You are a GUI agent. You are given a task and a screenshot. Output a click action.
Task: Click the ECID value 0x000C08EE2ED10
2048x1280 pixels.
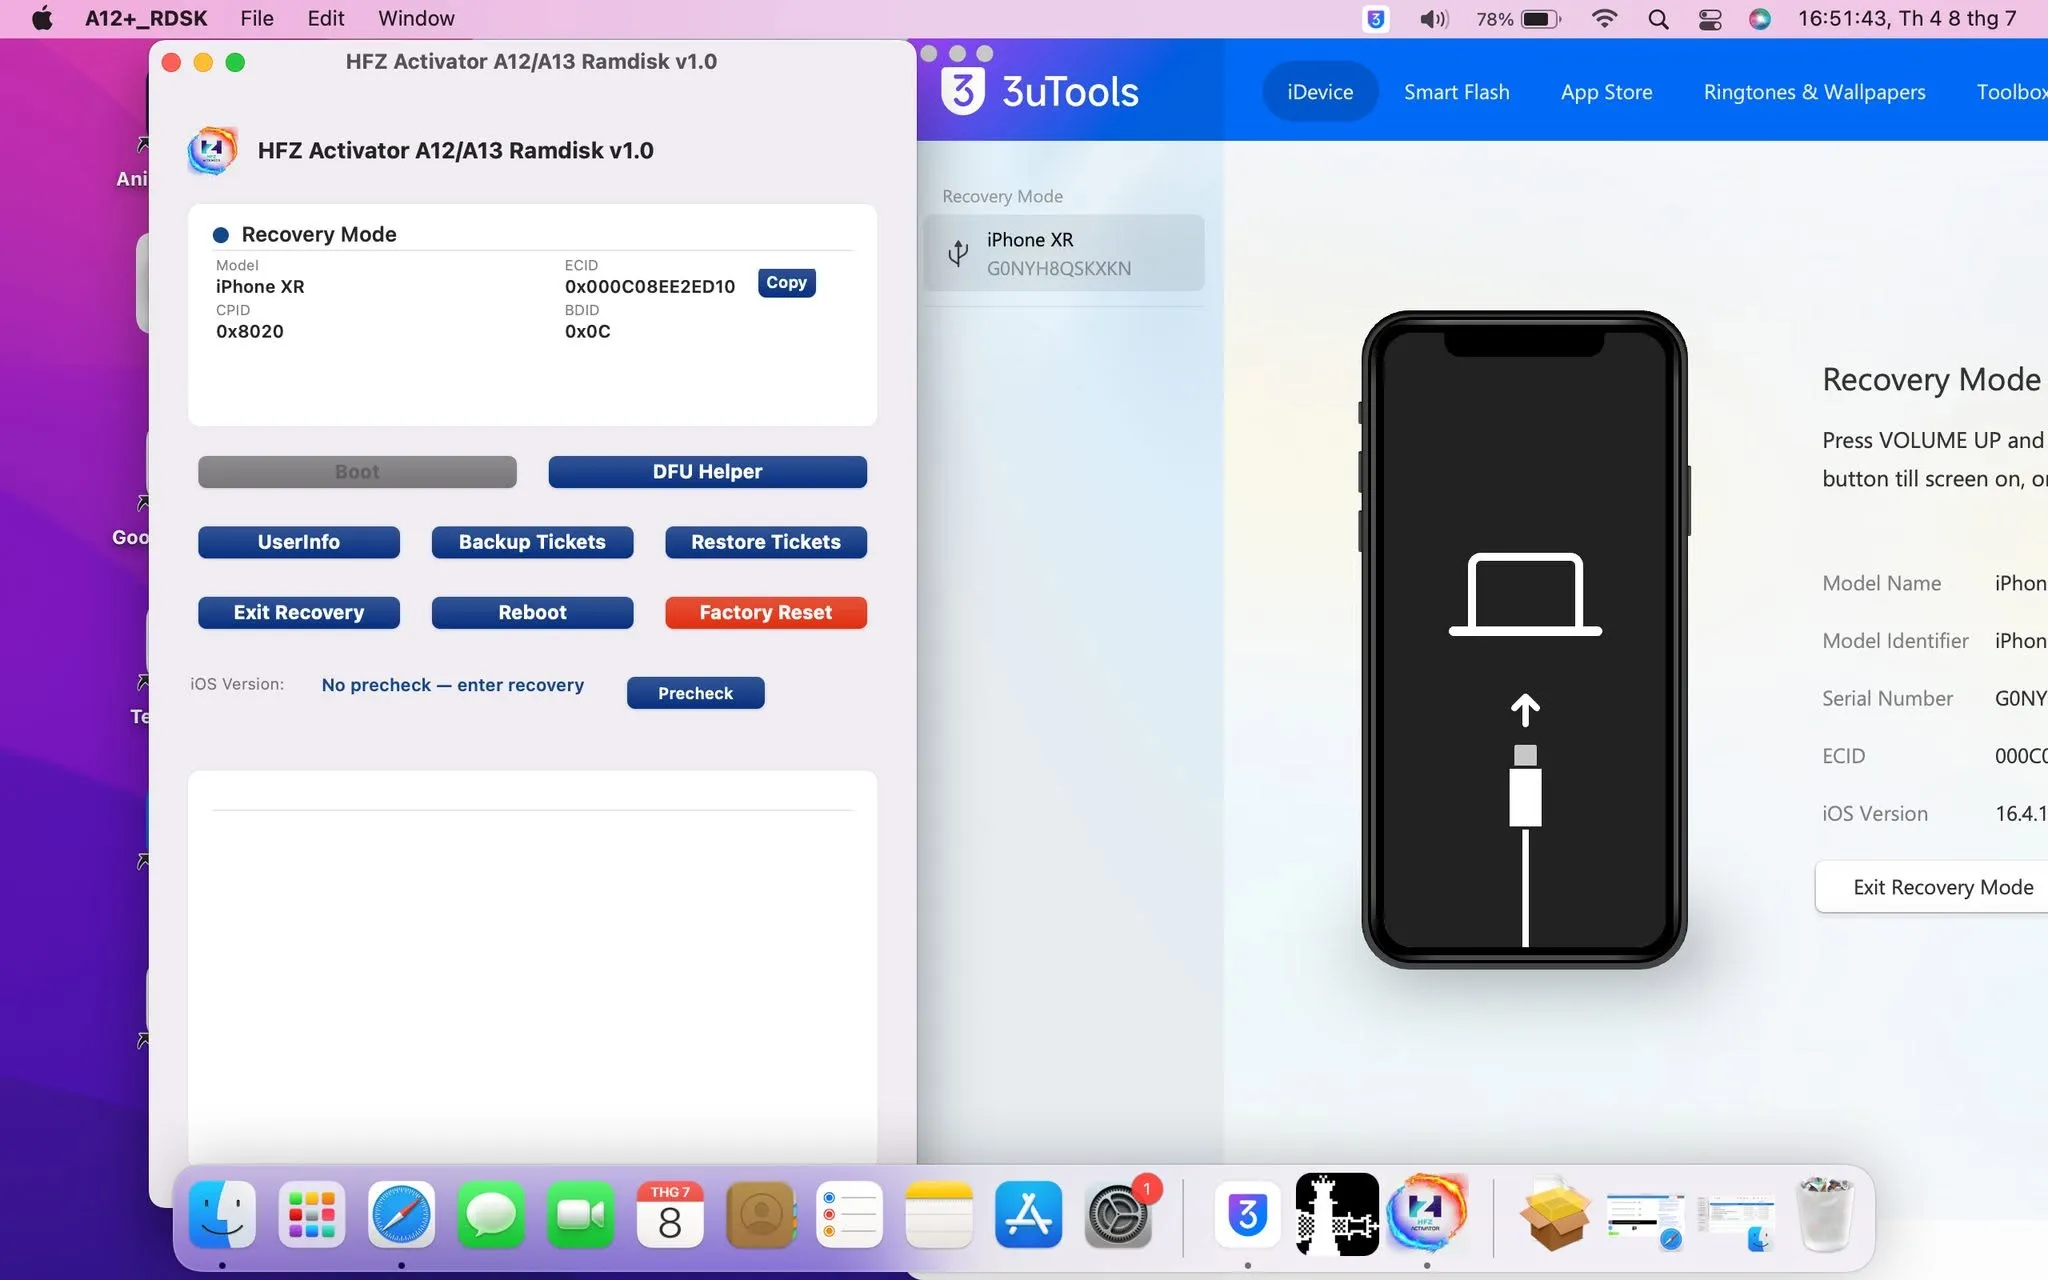click(x=650, y=287)
